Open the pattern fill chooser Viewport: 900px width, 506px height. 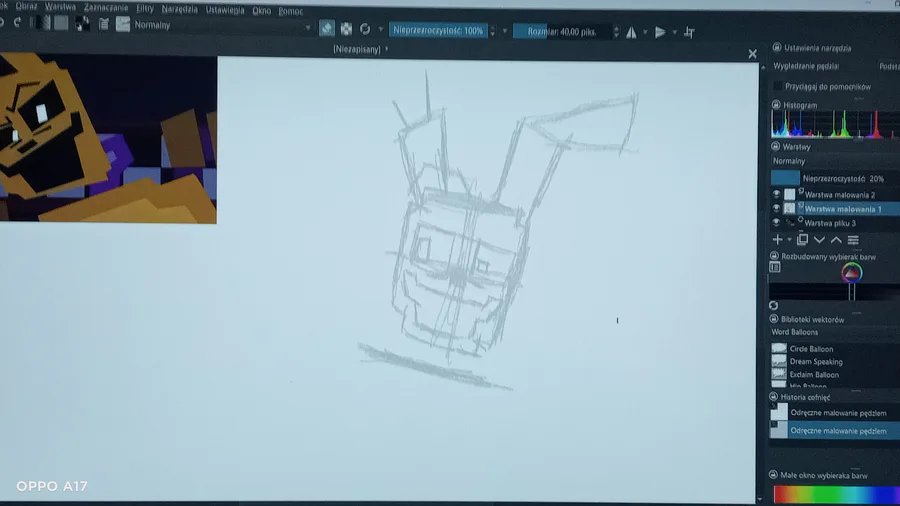coord(61,23)
